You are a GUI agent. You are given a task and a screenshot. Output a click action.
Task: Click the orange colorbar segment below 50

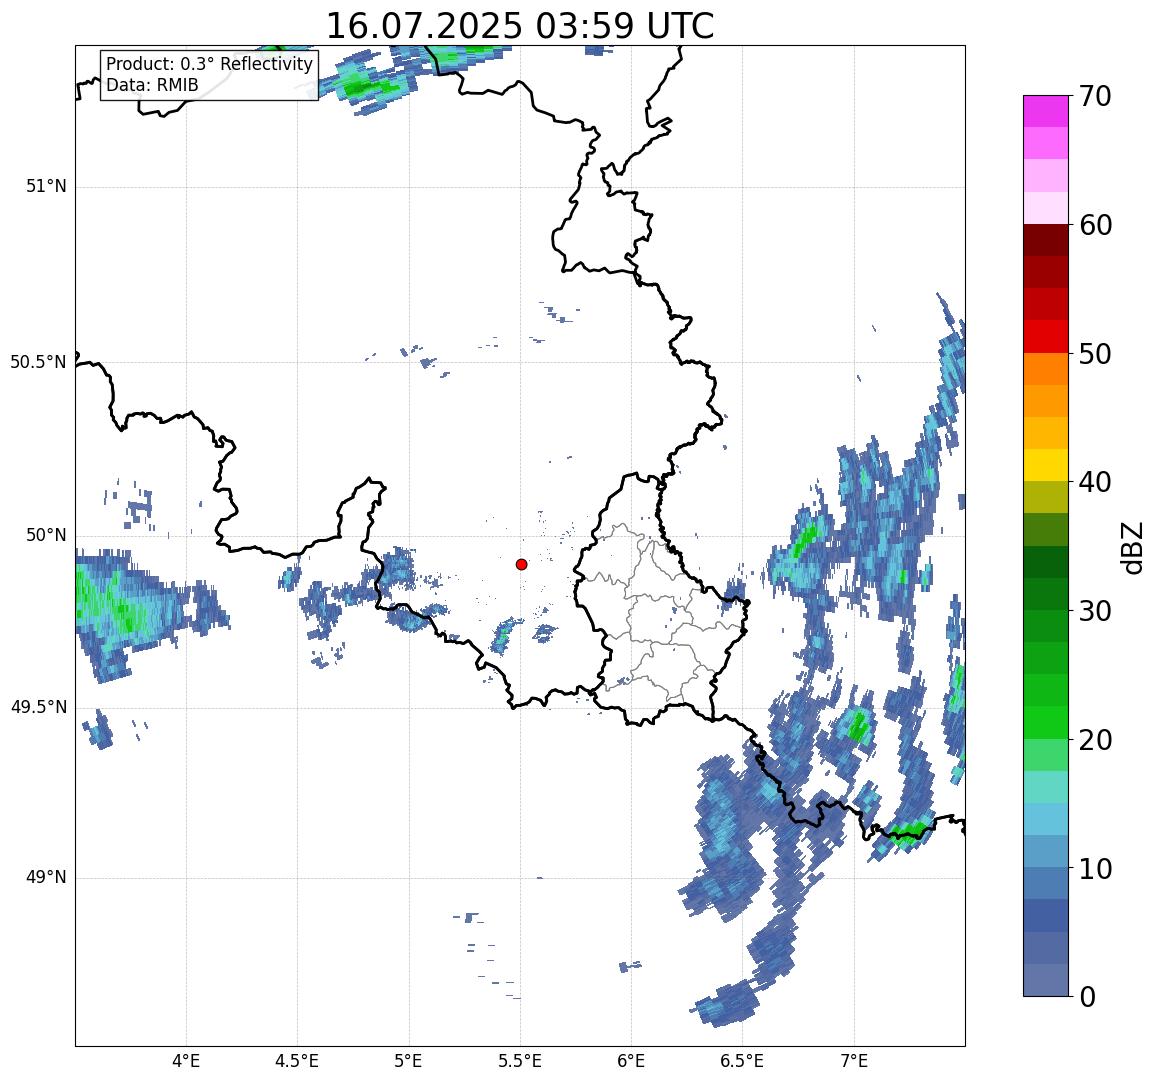1046,369
